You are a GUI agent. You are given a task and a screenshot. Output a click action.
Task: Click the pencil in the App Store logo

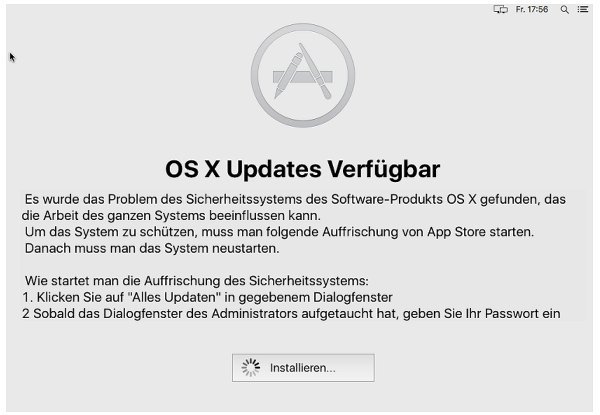[x=288, y=75]
